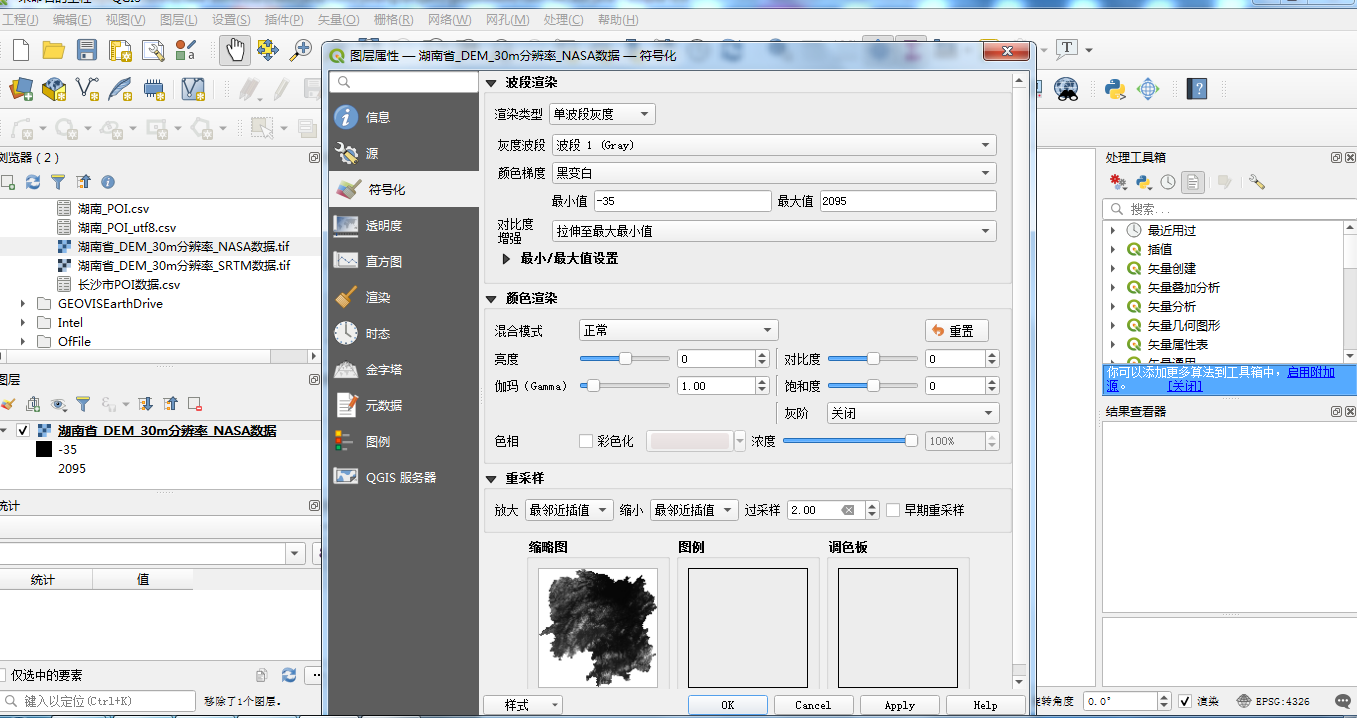Screen dimensions: 1357x718
Task: Select the Pan Map hand tool
Action: [235, 50]
